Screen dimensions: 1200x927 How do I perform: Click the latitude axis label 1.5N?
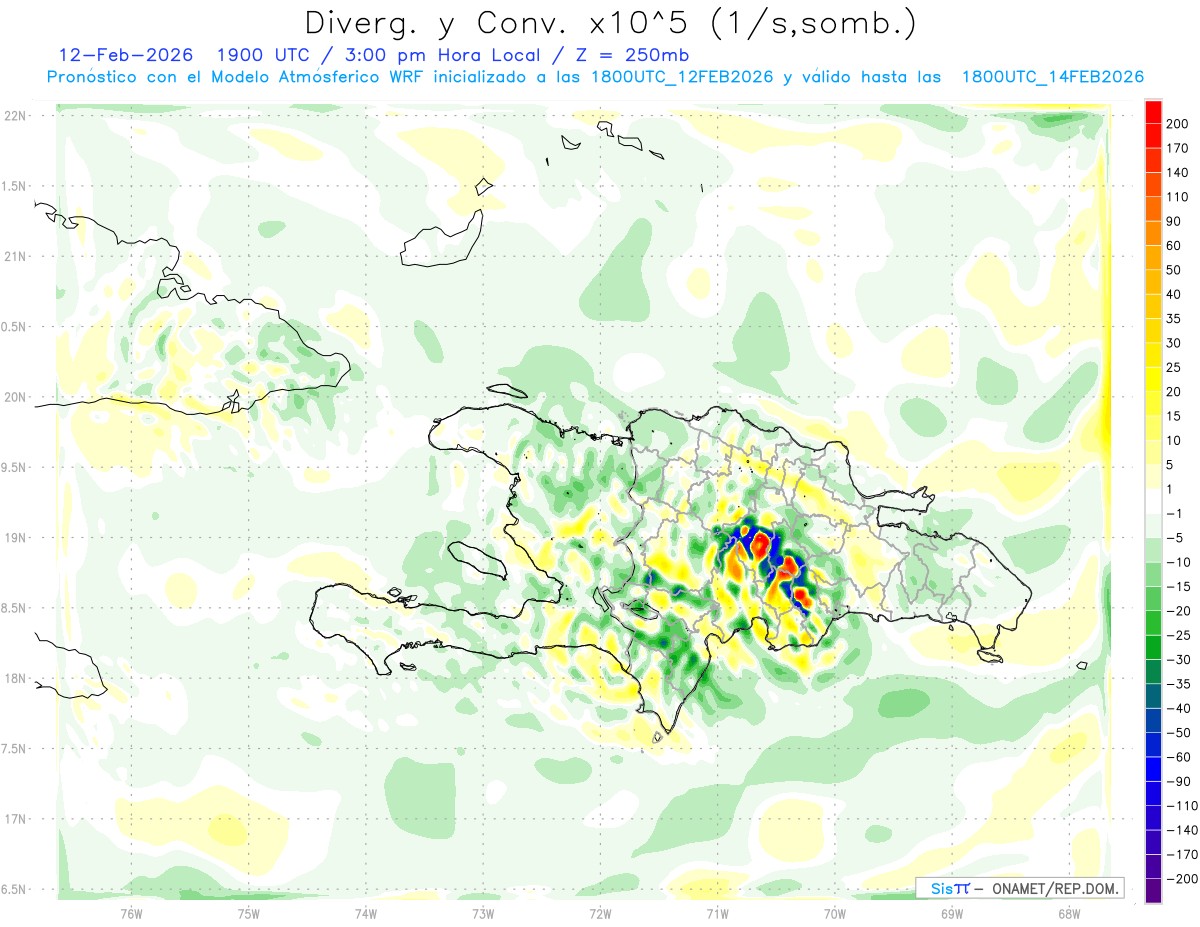pyautogui.click(x=15, y=186)
